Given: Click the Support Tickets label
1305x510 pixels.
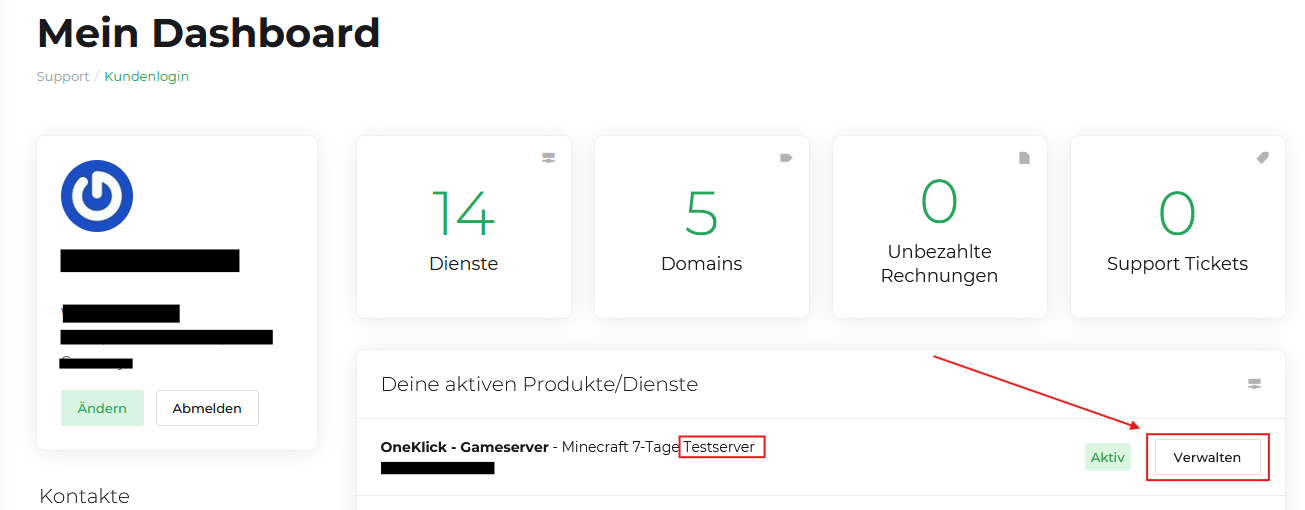Looking at the screenshot, I should [x=1177, y=264].
